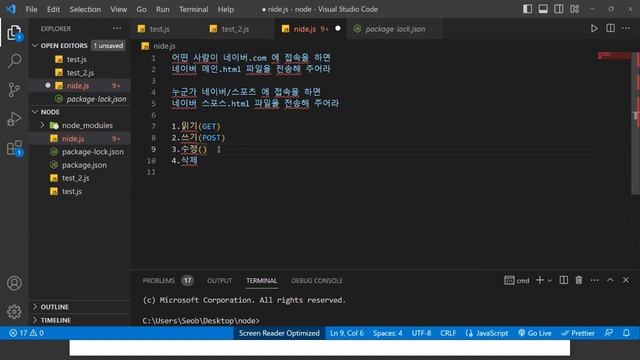
Task: Close the terminal panel
Action: click(625, 280)
